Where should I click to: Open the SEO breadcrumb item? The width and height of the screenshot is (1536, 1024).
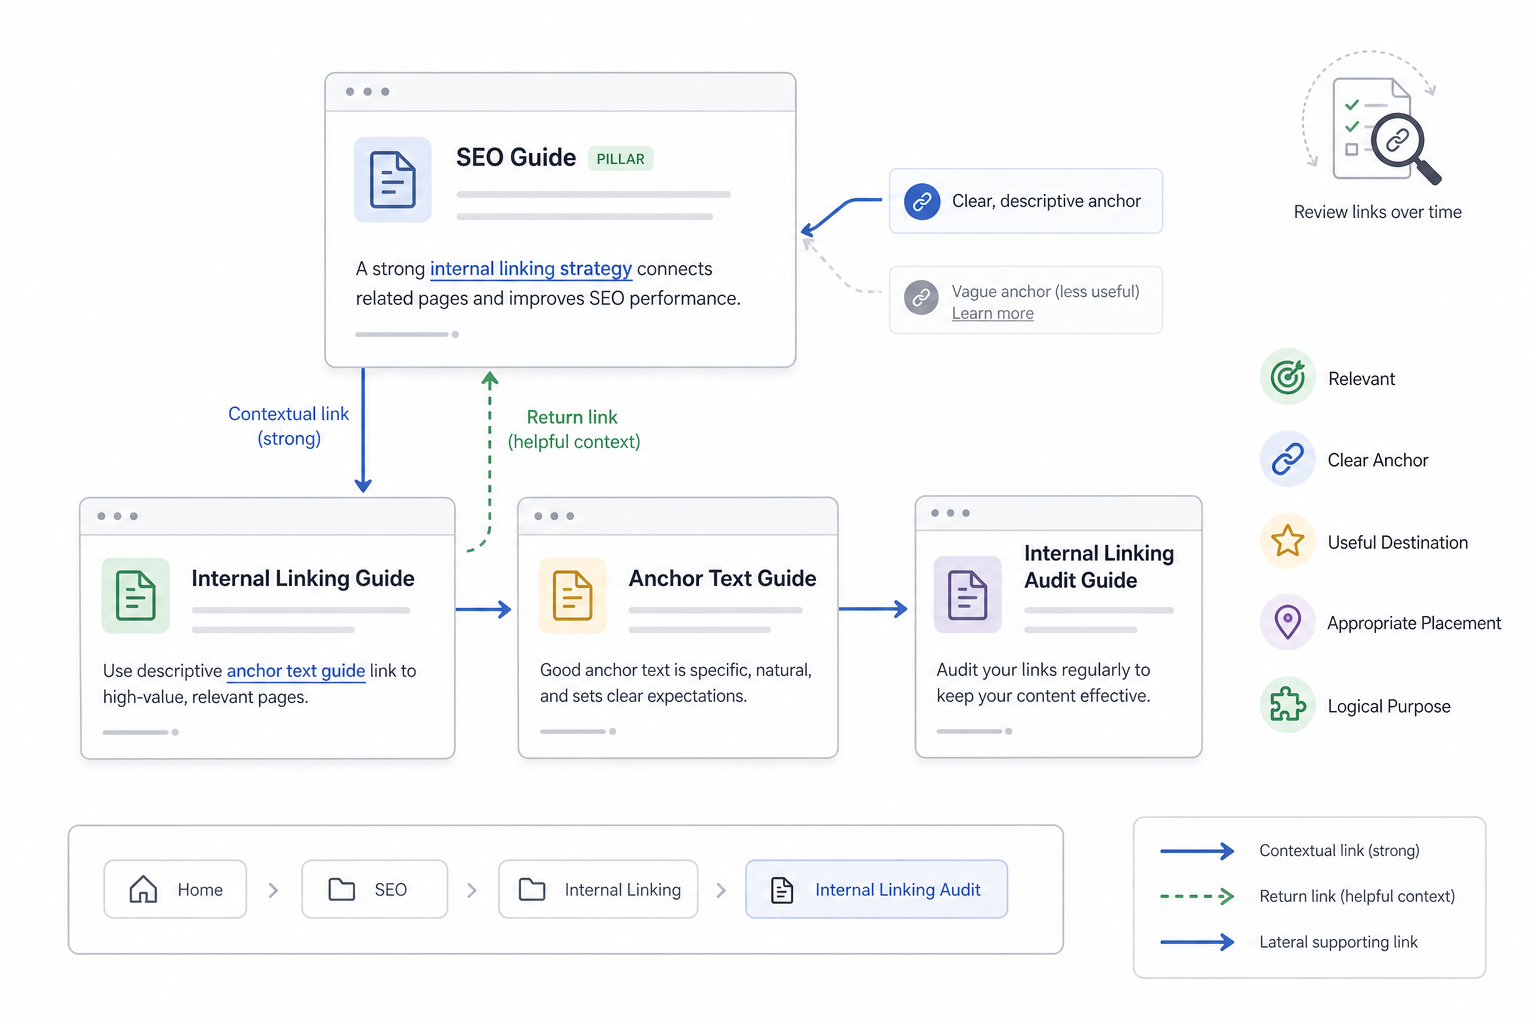(375, 889)
